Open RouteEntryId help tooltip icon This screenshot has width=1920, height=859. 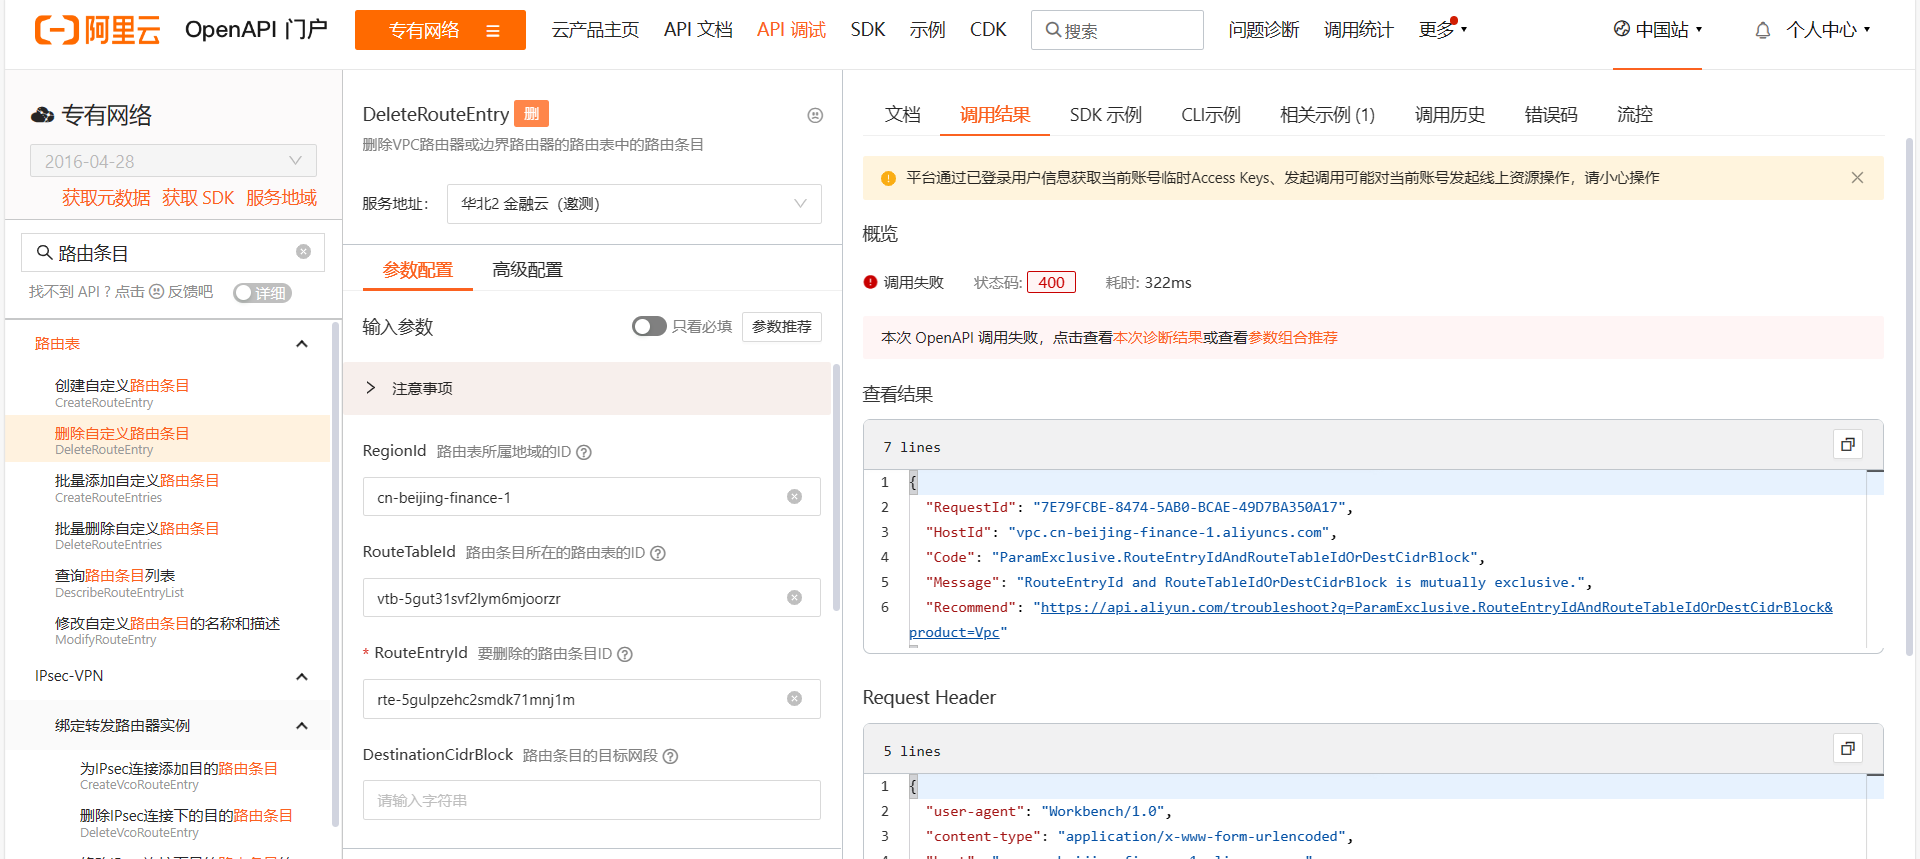tap(625, 654)
